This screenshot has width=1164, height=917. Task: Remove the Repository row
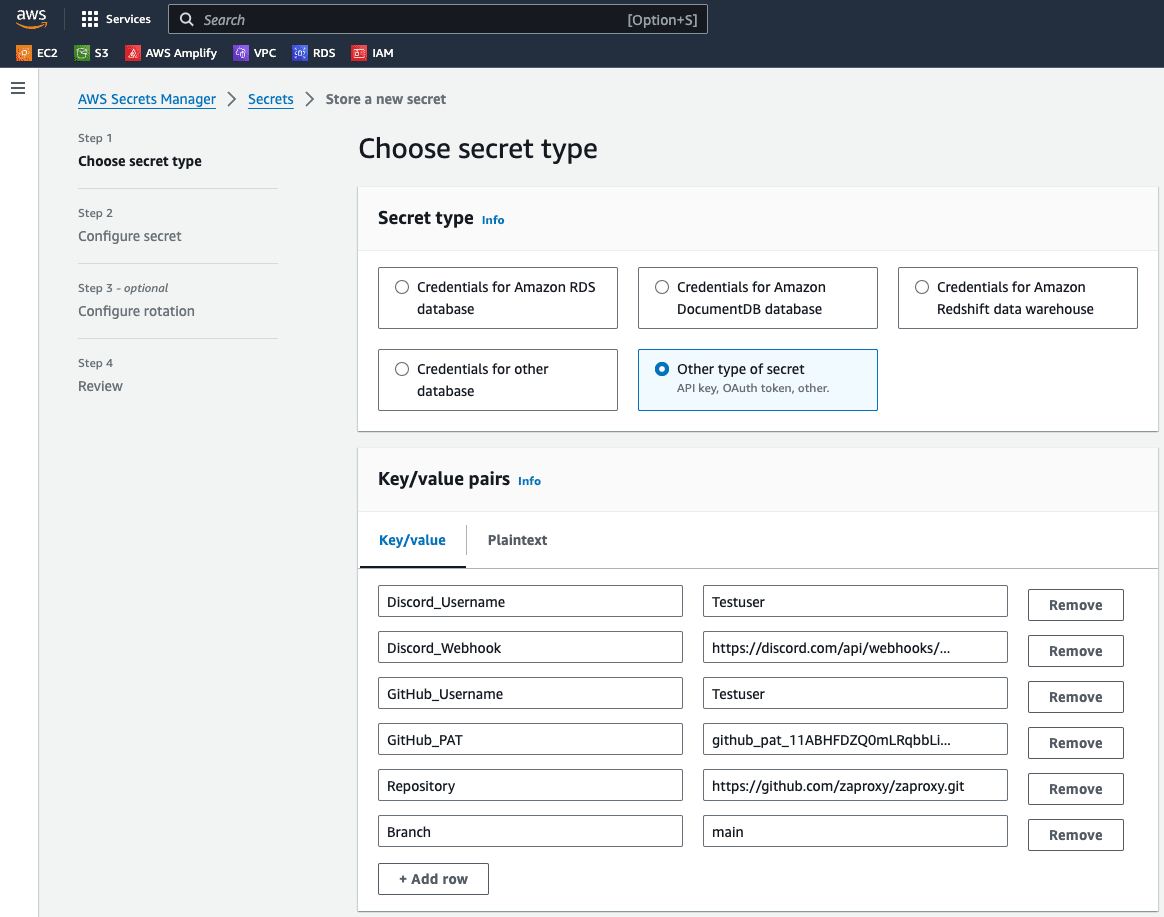pyautogui.click(x=1075, y=789)
